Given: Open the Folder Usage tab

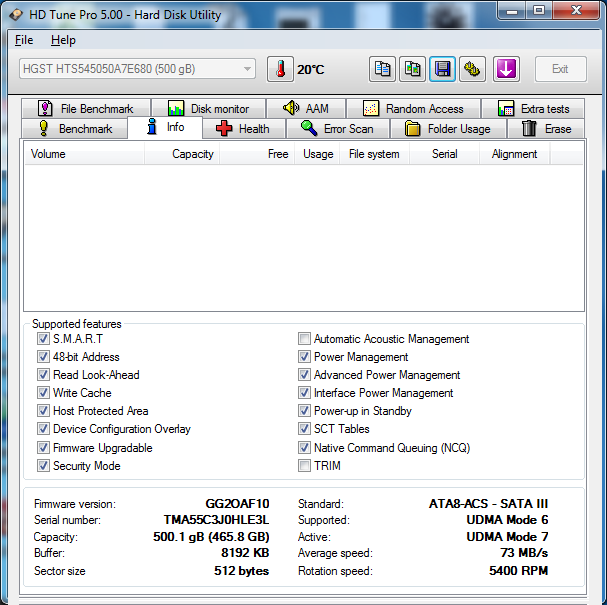Looking at the screenshot, I should [447, 129].
